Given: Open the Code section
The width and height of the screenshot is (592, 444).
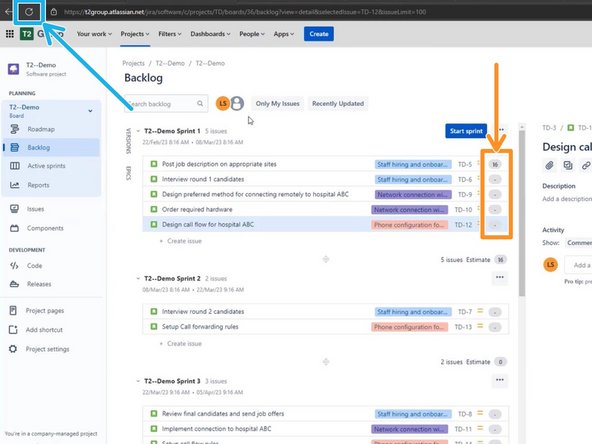Looking at the screenshot, I should click(34, 266).
